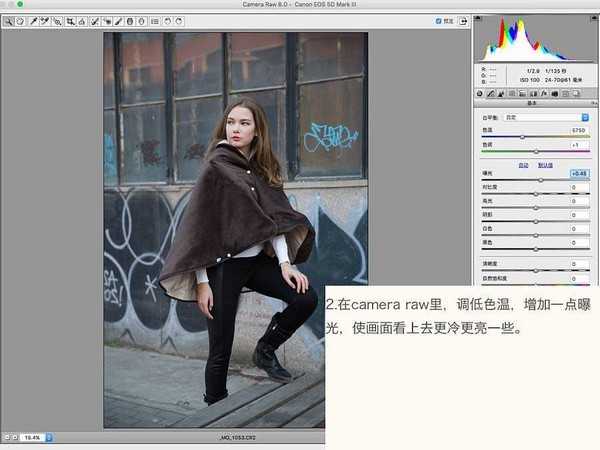Select the Zoom tool in the toolbar
Image resolution: width=600 pixels, height=450 pixels.
[8, 20]
